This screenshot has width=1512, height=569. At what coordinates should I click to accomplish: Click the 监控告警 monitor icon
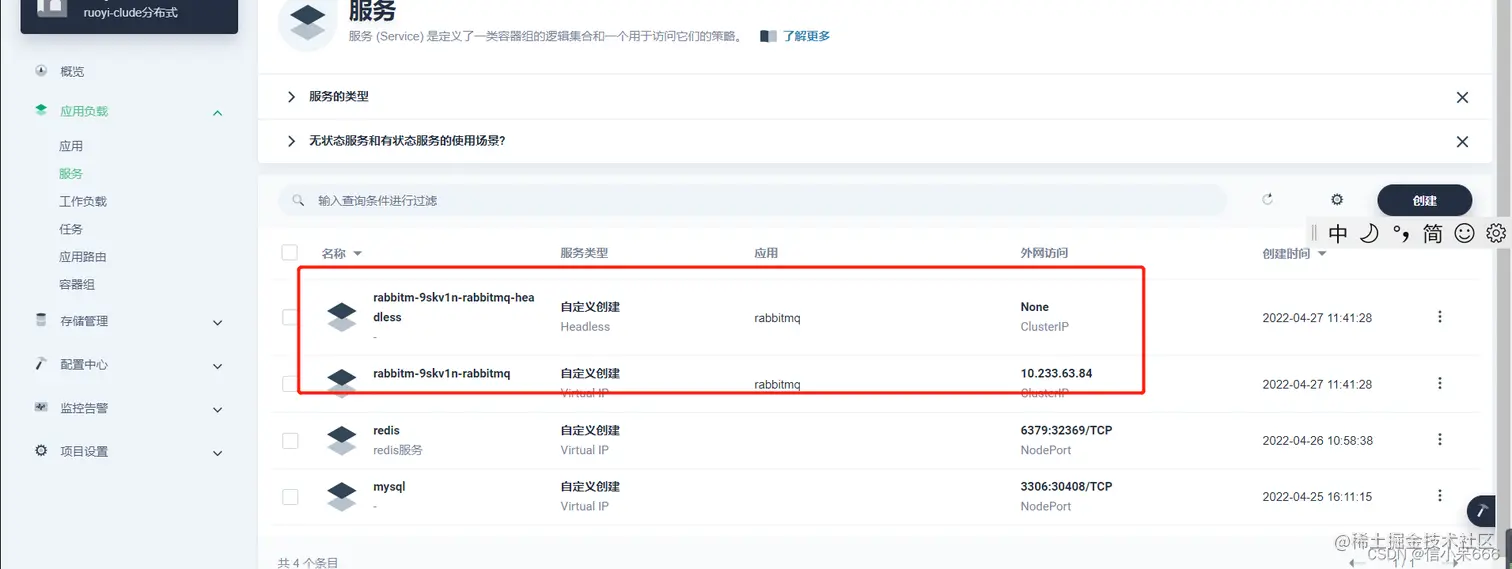(x=41, y=407)
